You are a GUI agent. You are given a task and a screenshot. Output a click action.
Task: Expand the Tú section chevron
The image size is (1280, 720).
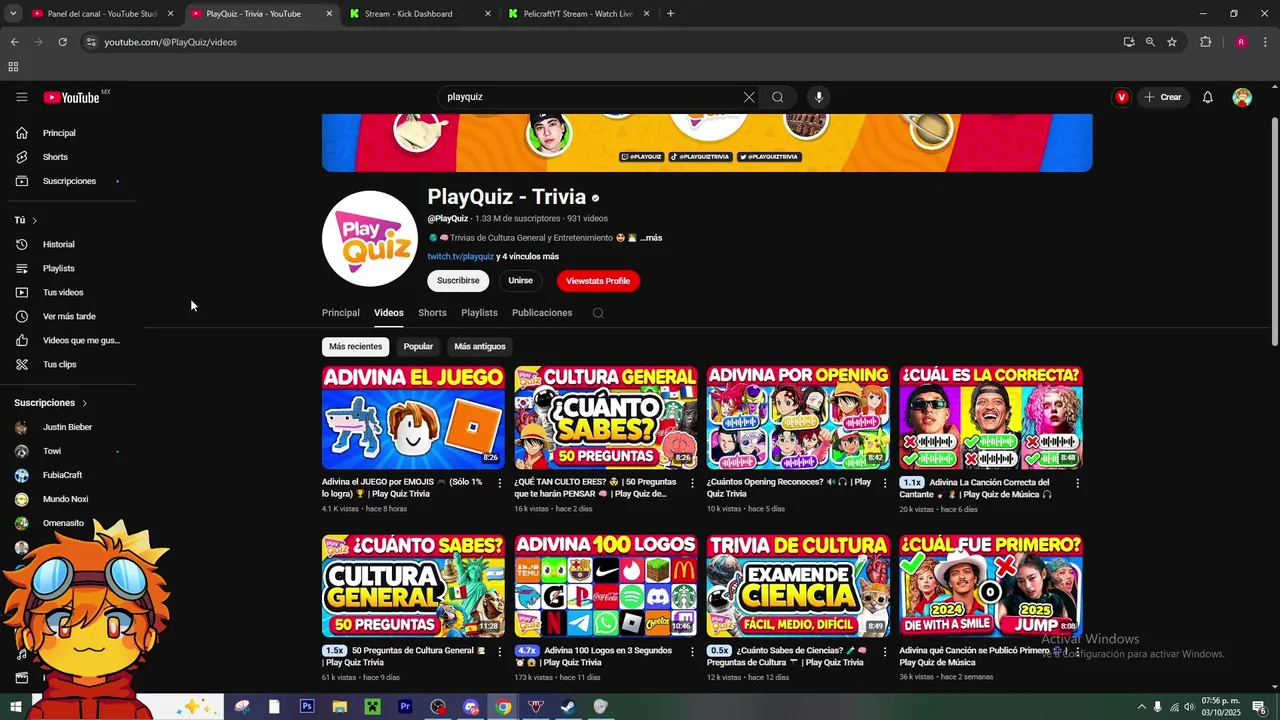pyautogui.click(x=34, y=220)
